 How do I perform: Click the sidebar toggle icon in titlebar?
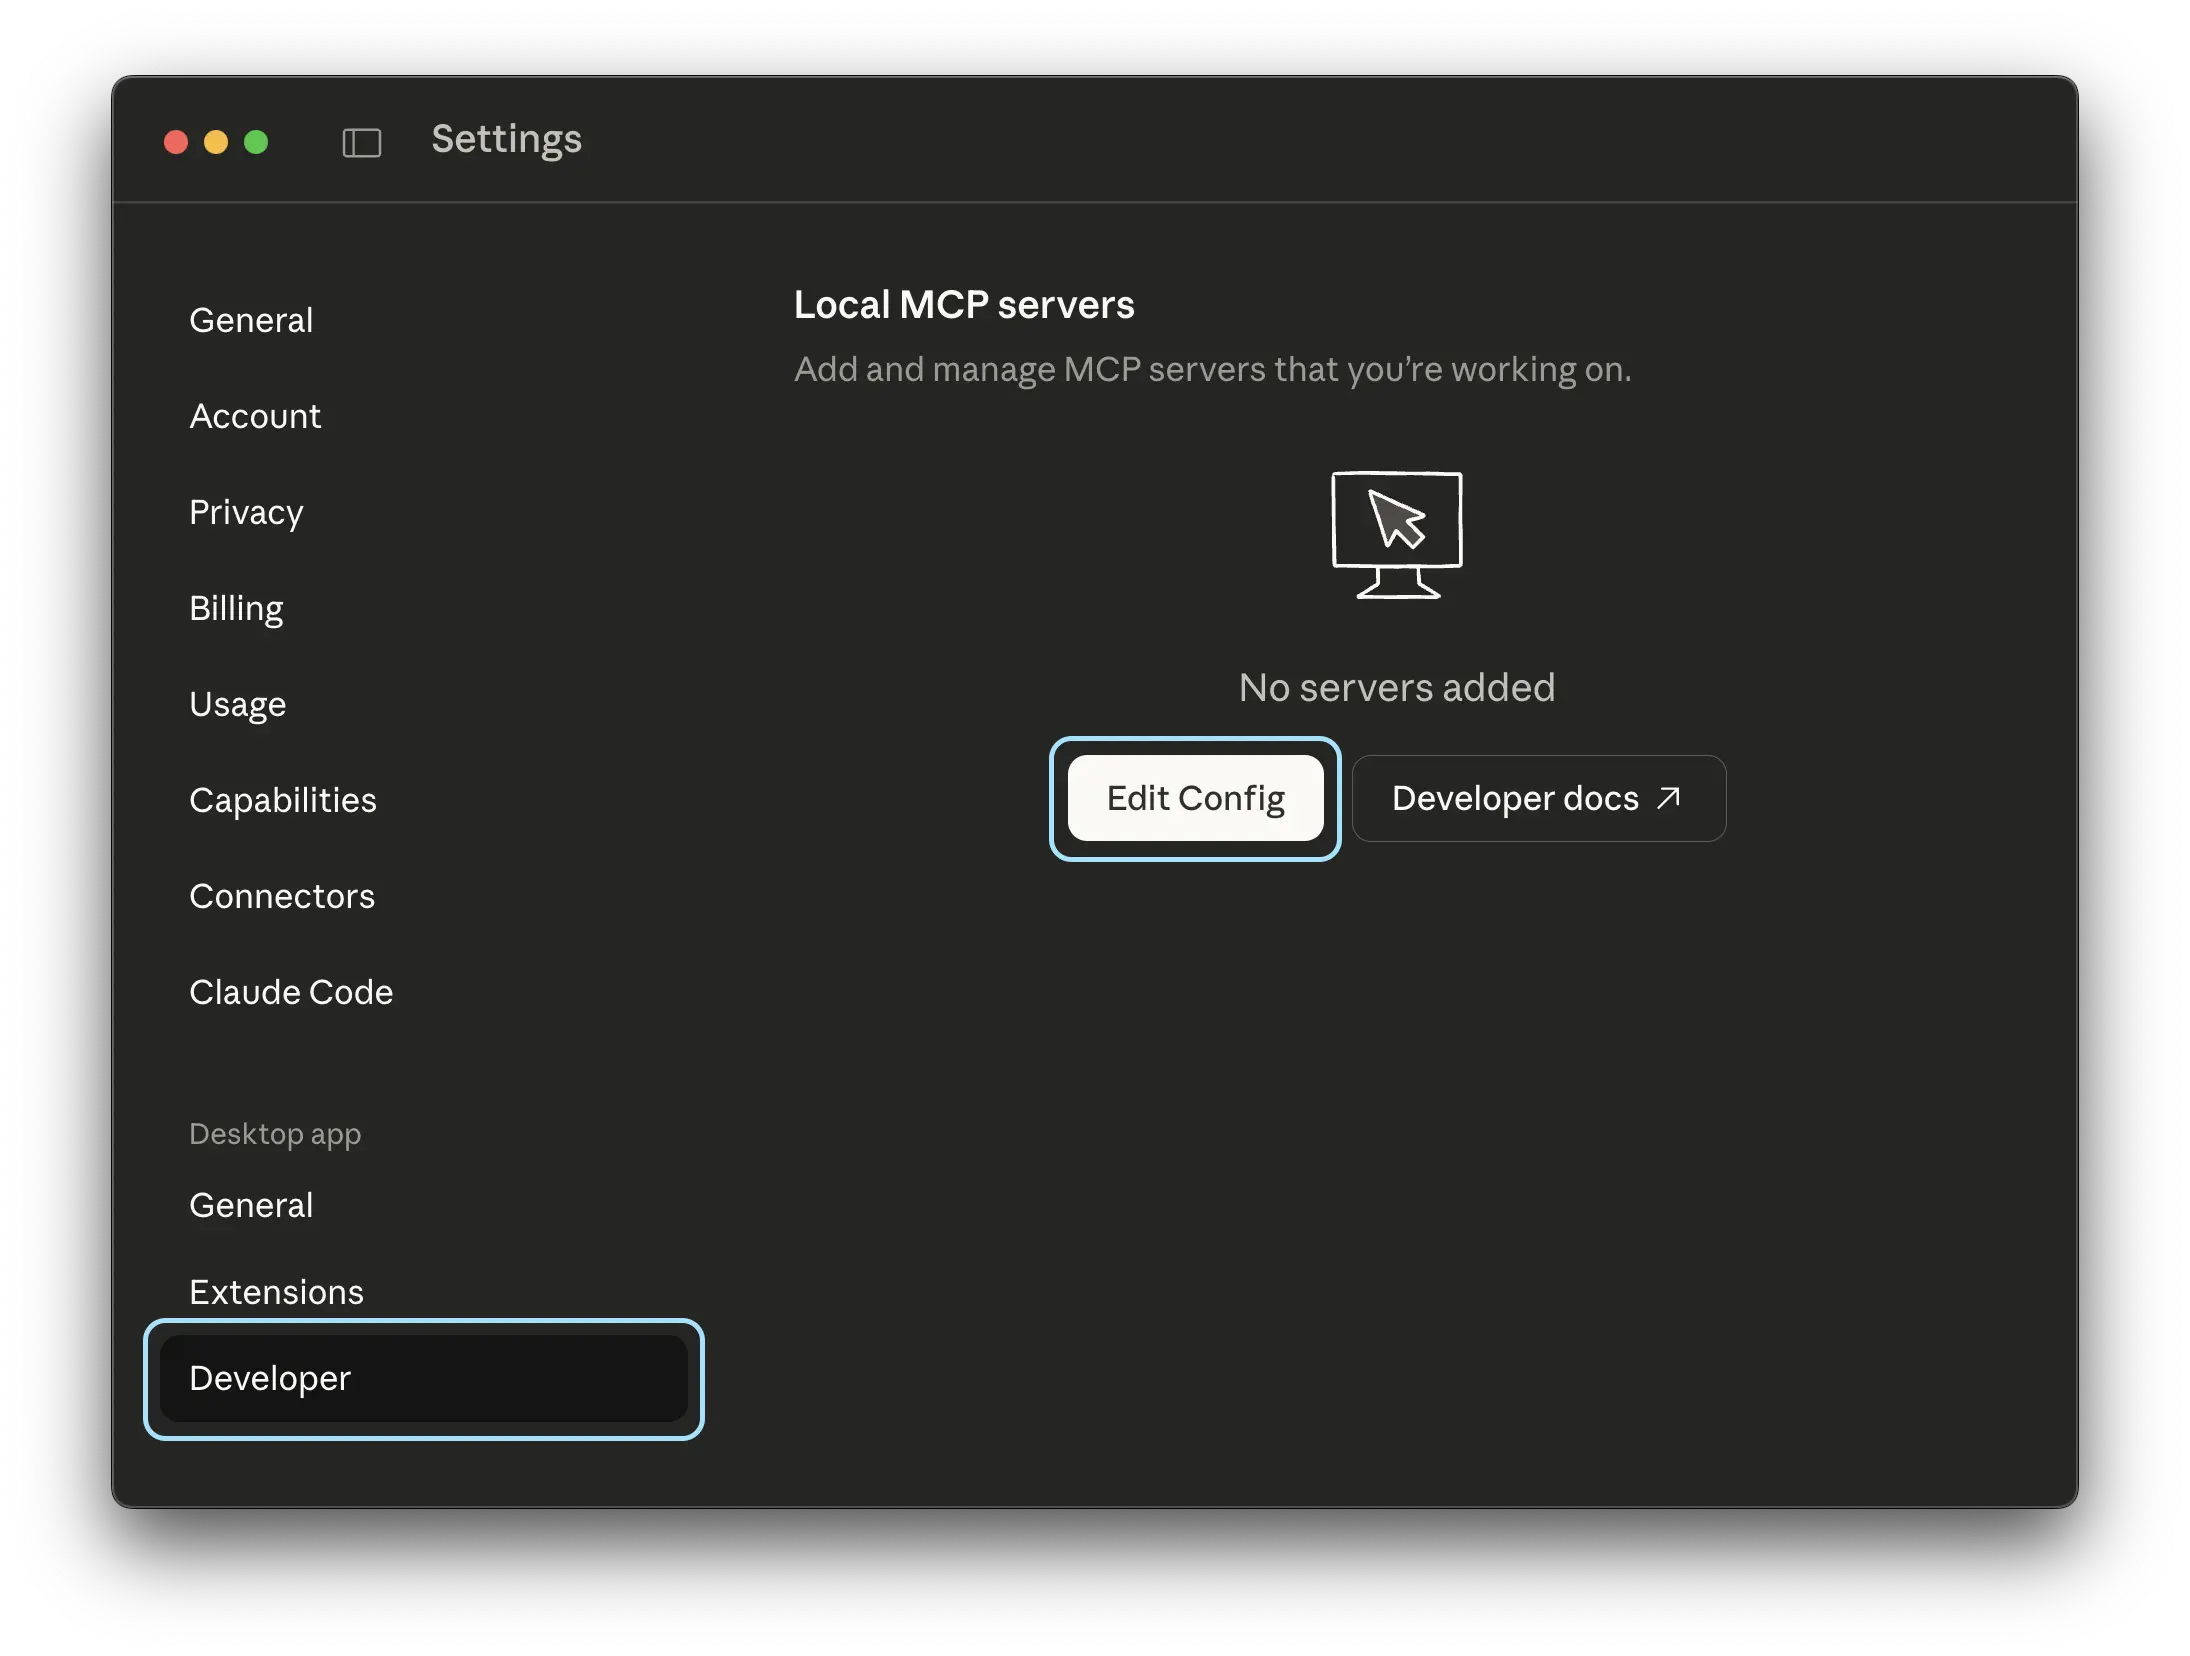[x=361, y=142]
